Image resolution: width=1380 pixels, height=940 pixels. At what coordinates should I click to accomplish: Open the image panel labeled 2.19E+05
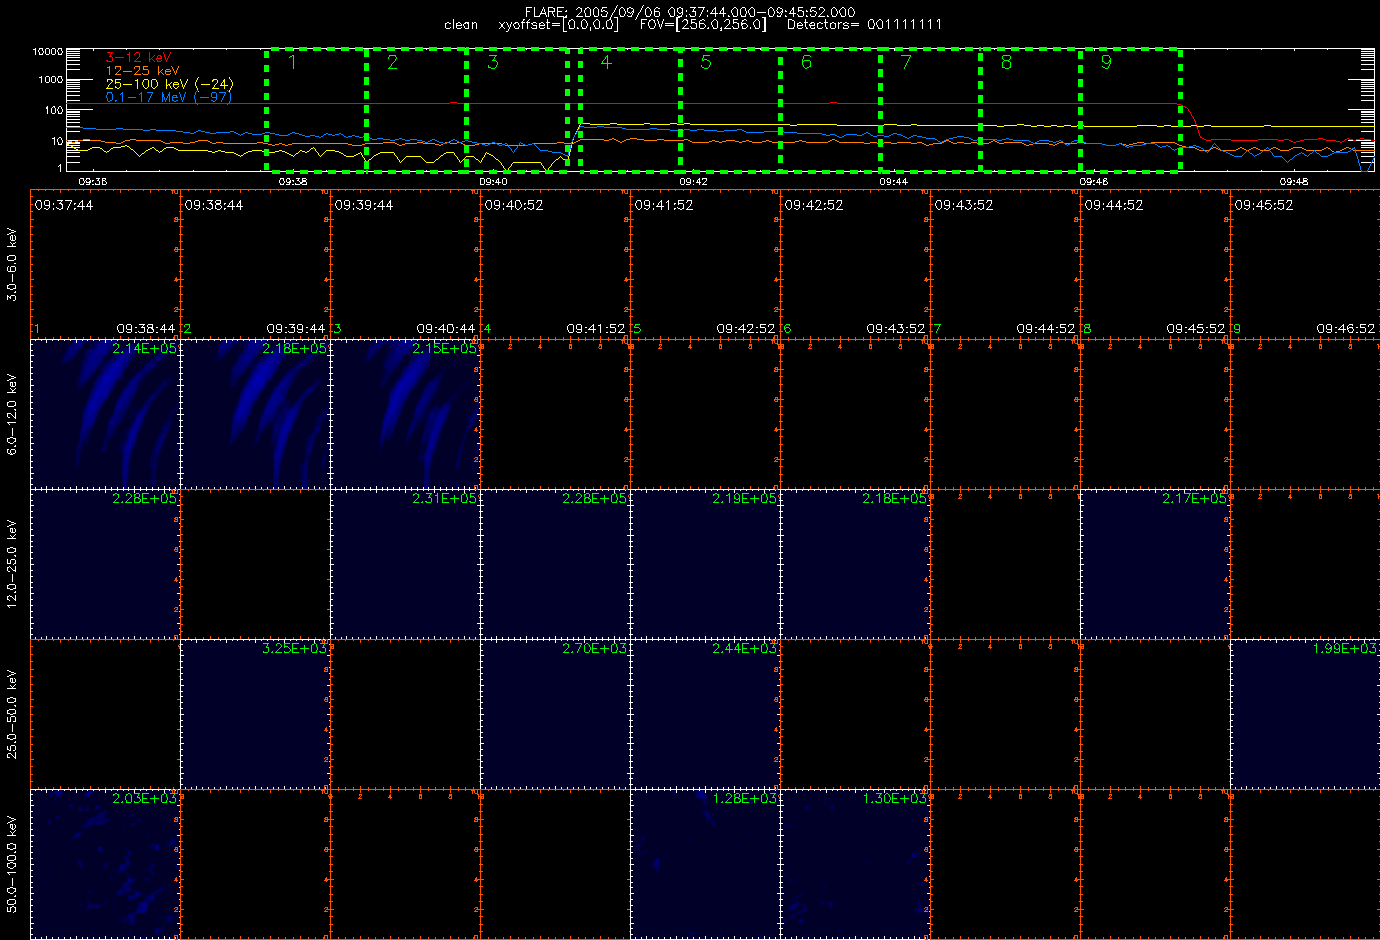click(705, 564)
